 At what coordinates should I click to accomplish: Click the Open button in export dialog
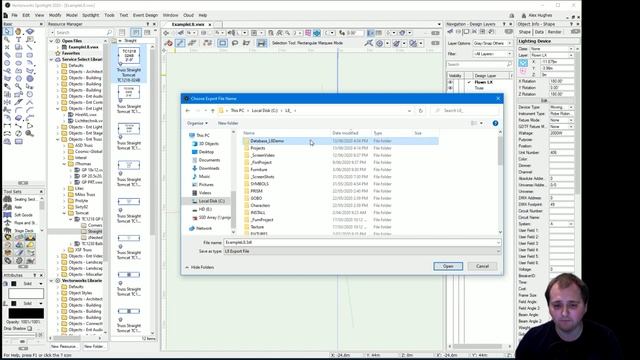[448, 266]
